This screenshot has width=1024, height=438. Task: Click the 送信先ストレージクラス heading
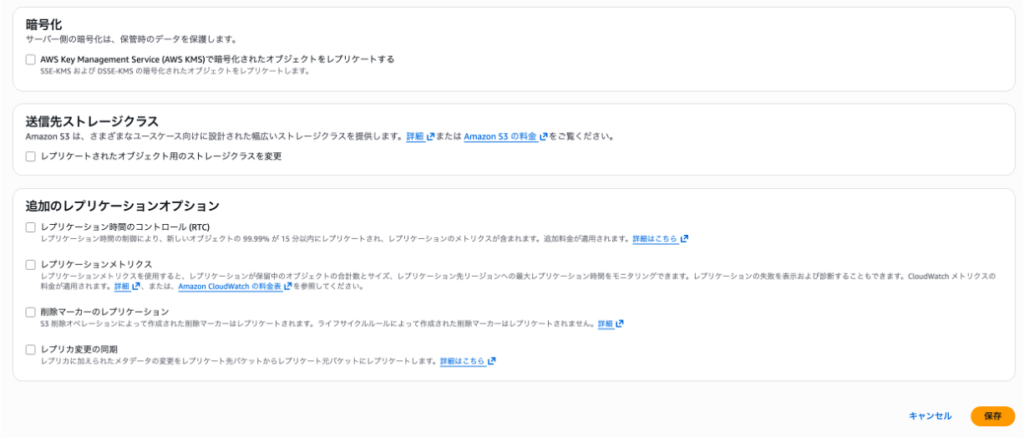(92, 121)
